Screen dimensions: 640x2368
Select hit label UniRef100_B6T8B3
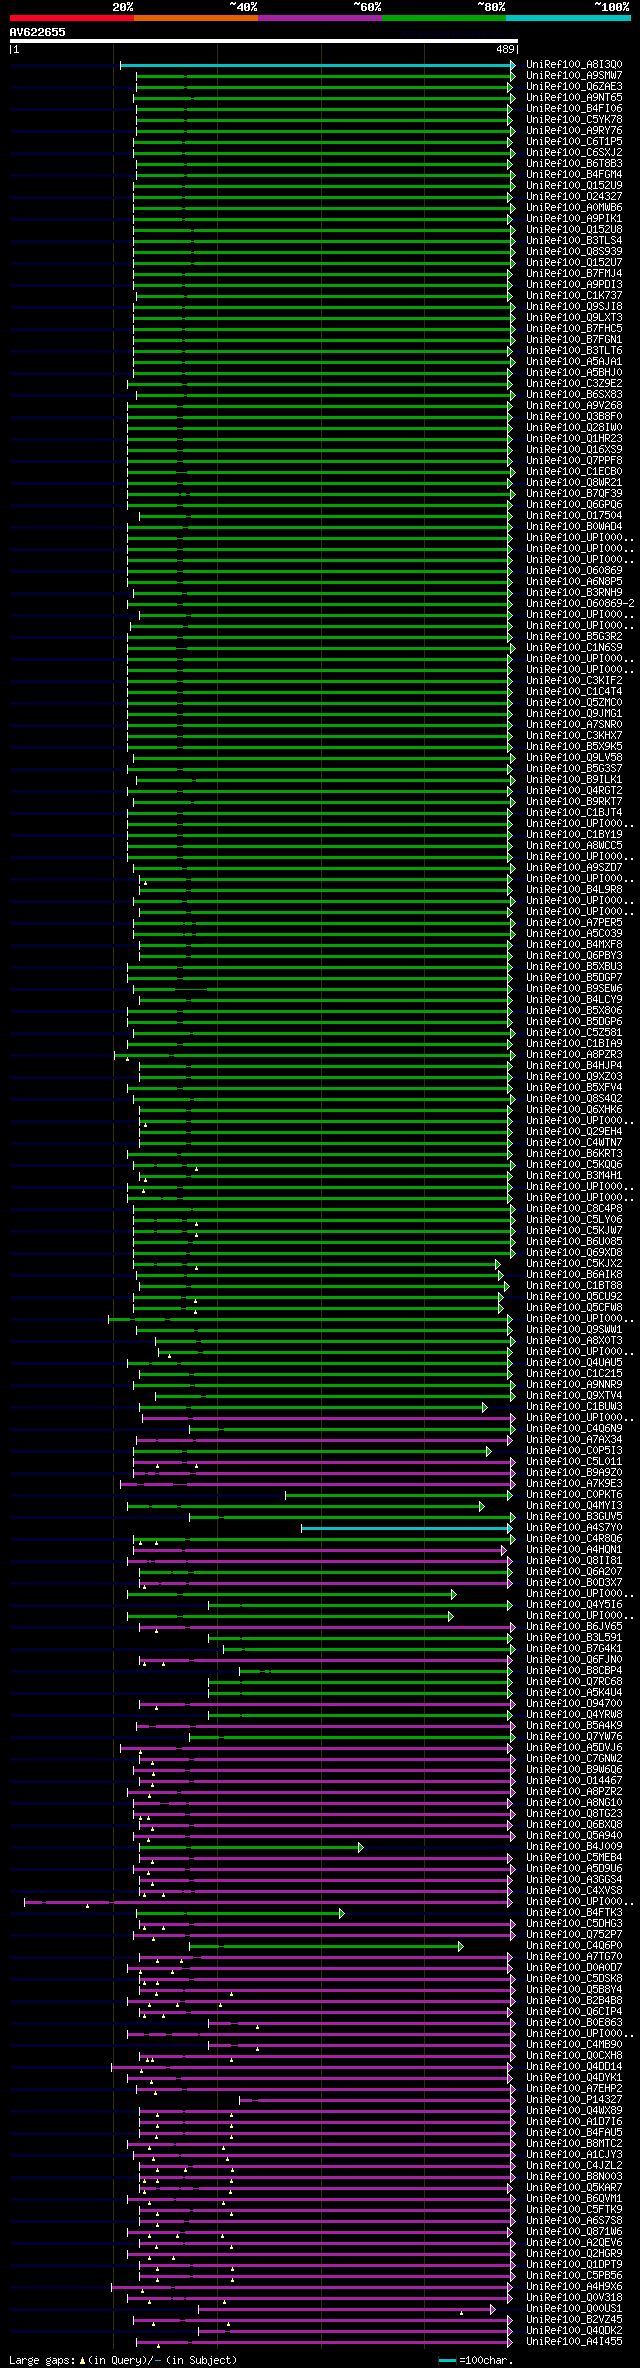[574, 164]
